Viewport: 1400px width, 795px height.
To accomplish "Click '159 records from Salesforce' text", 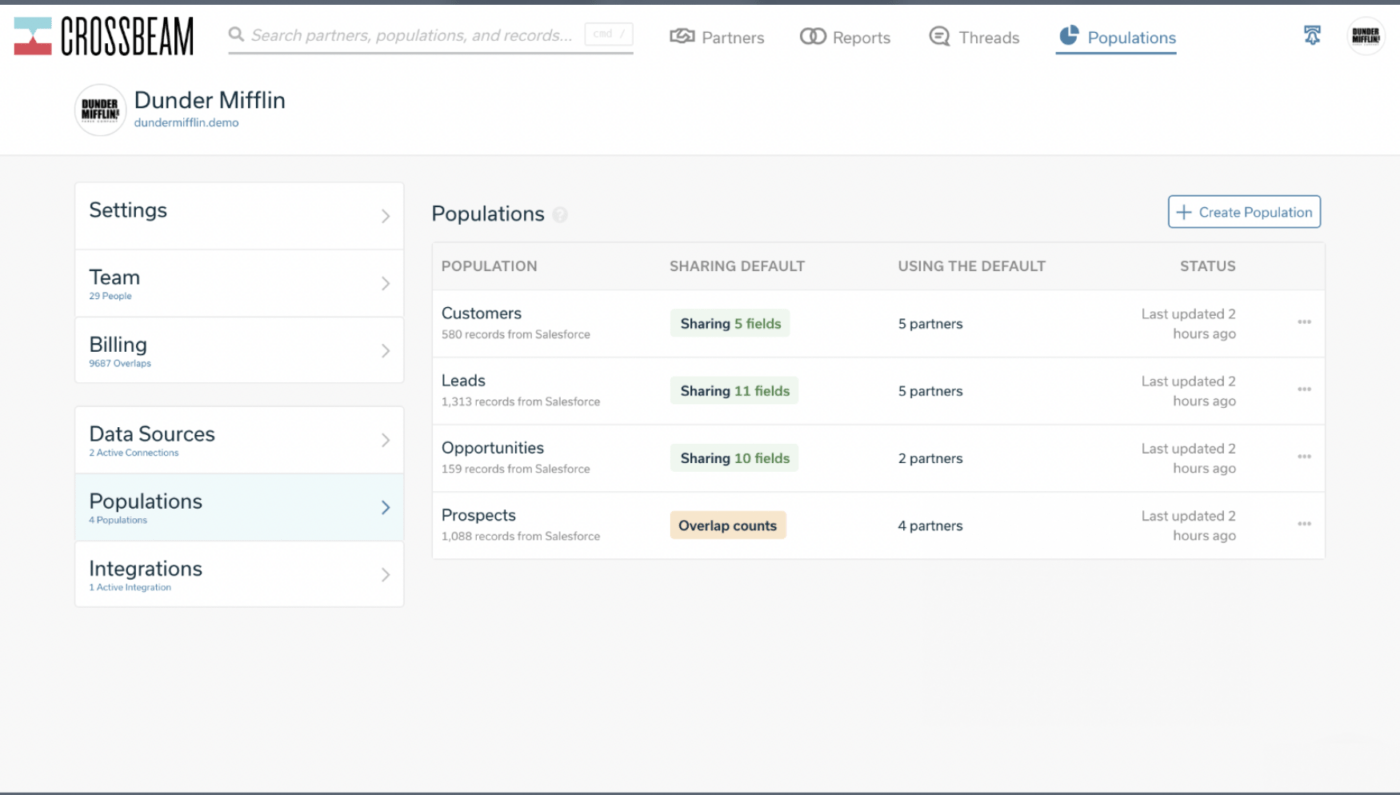I will pyautogui.click(x=516, y=469).
